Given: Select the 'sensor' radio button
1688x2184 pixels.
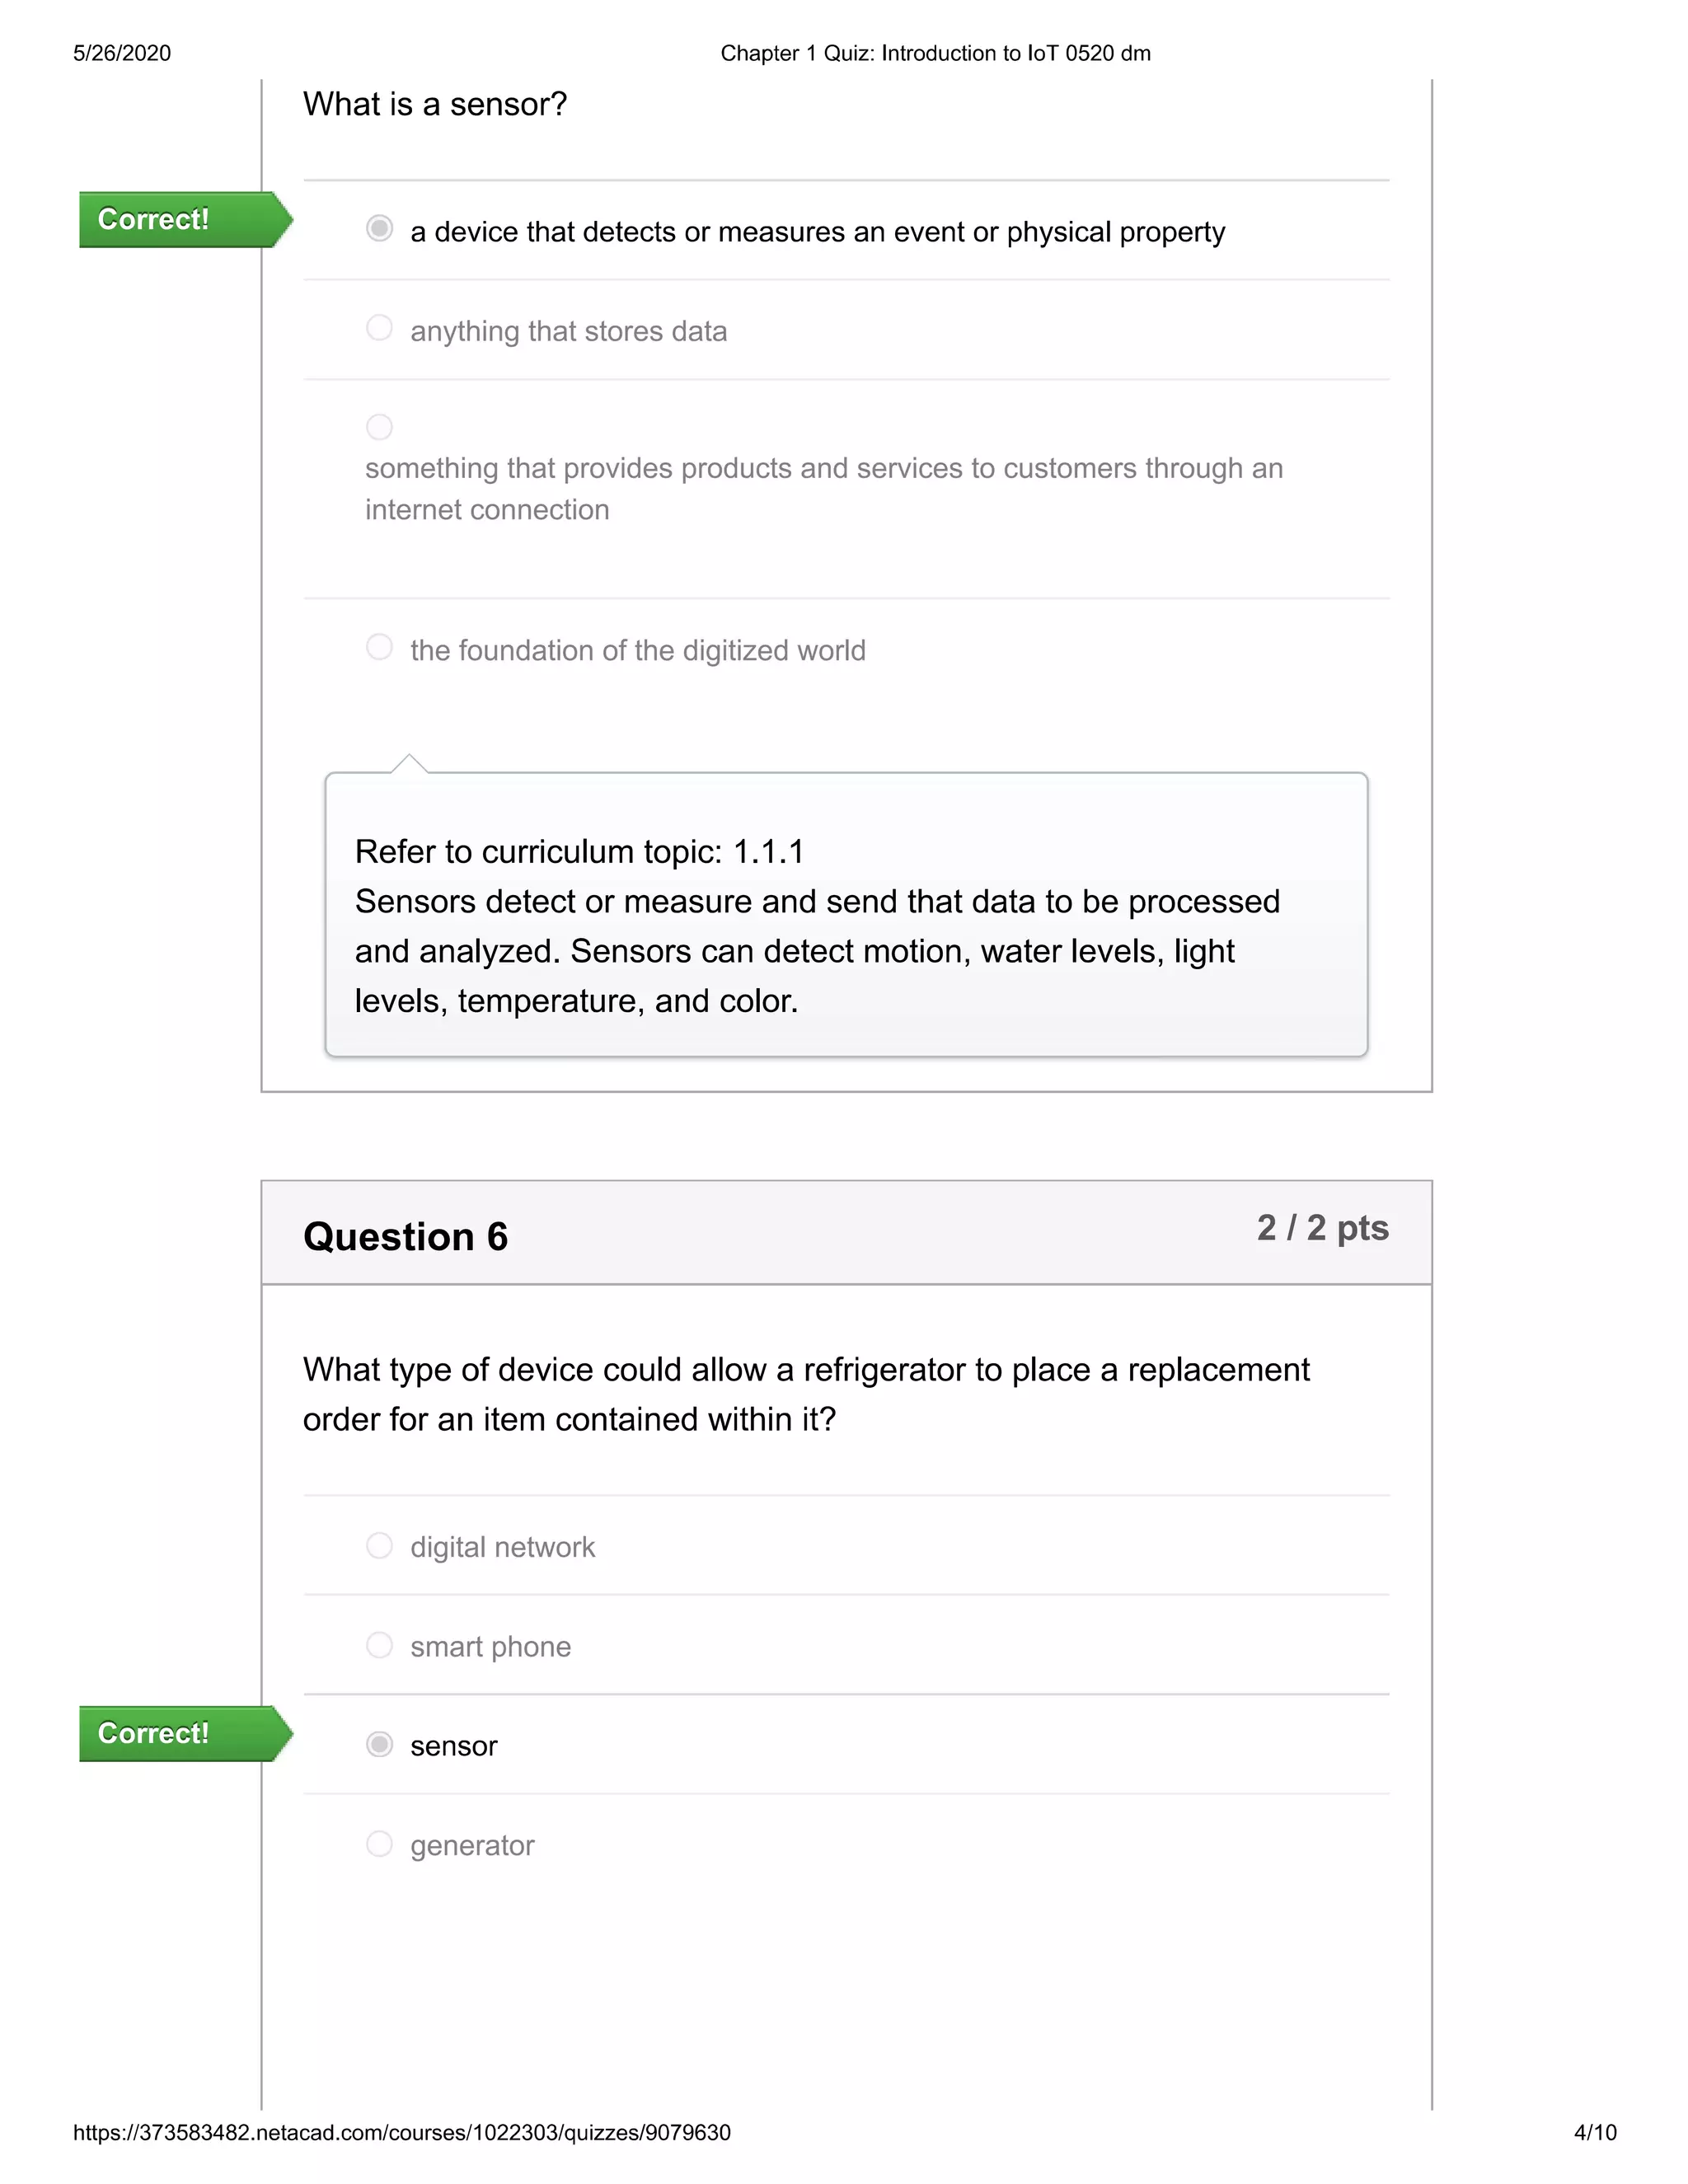Looking at the screenshot, I should click(x=379, y=1744).
